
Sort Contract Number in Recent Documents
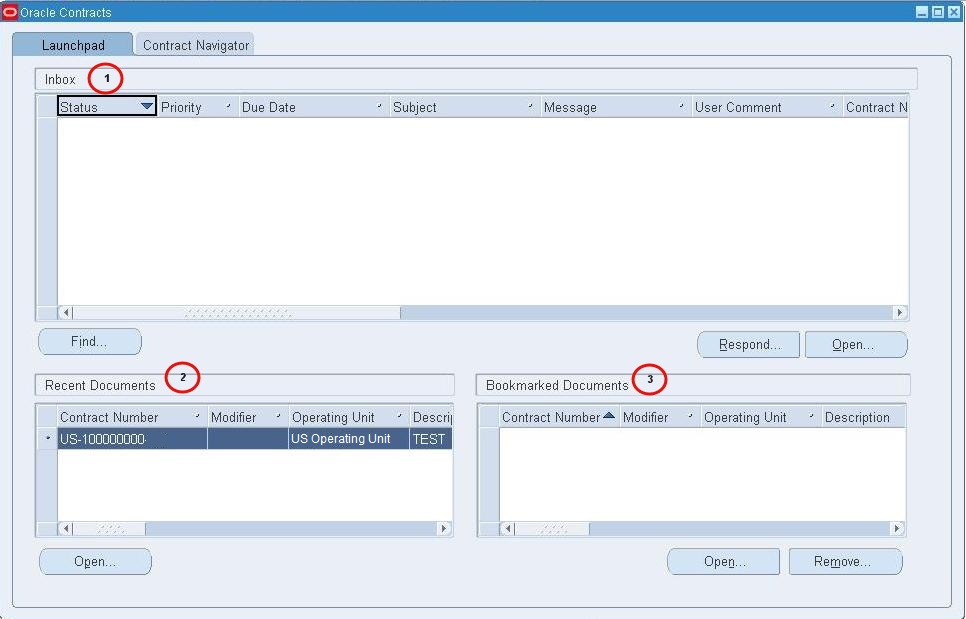click(198, 416)
